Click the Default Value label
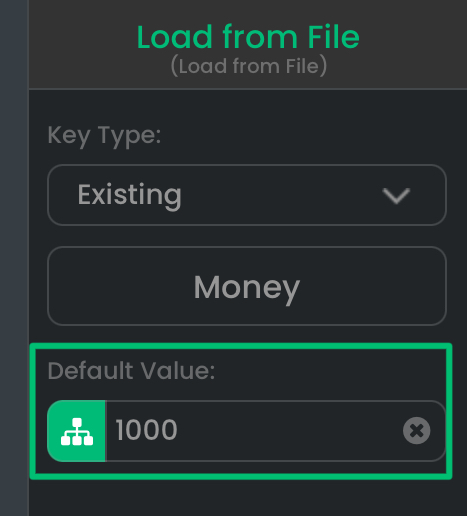The image size is (467, 516). (x=131, y=371)
